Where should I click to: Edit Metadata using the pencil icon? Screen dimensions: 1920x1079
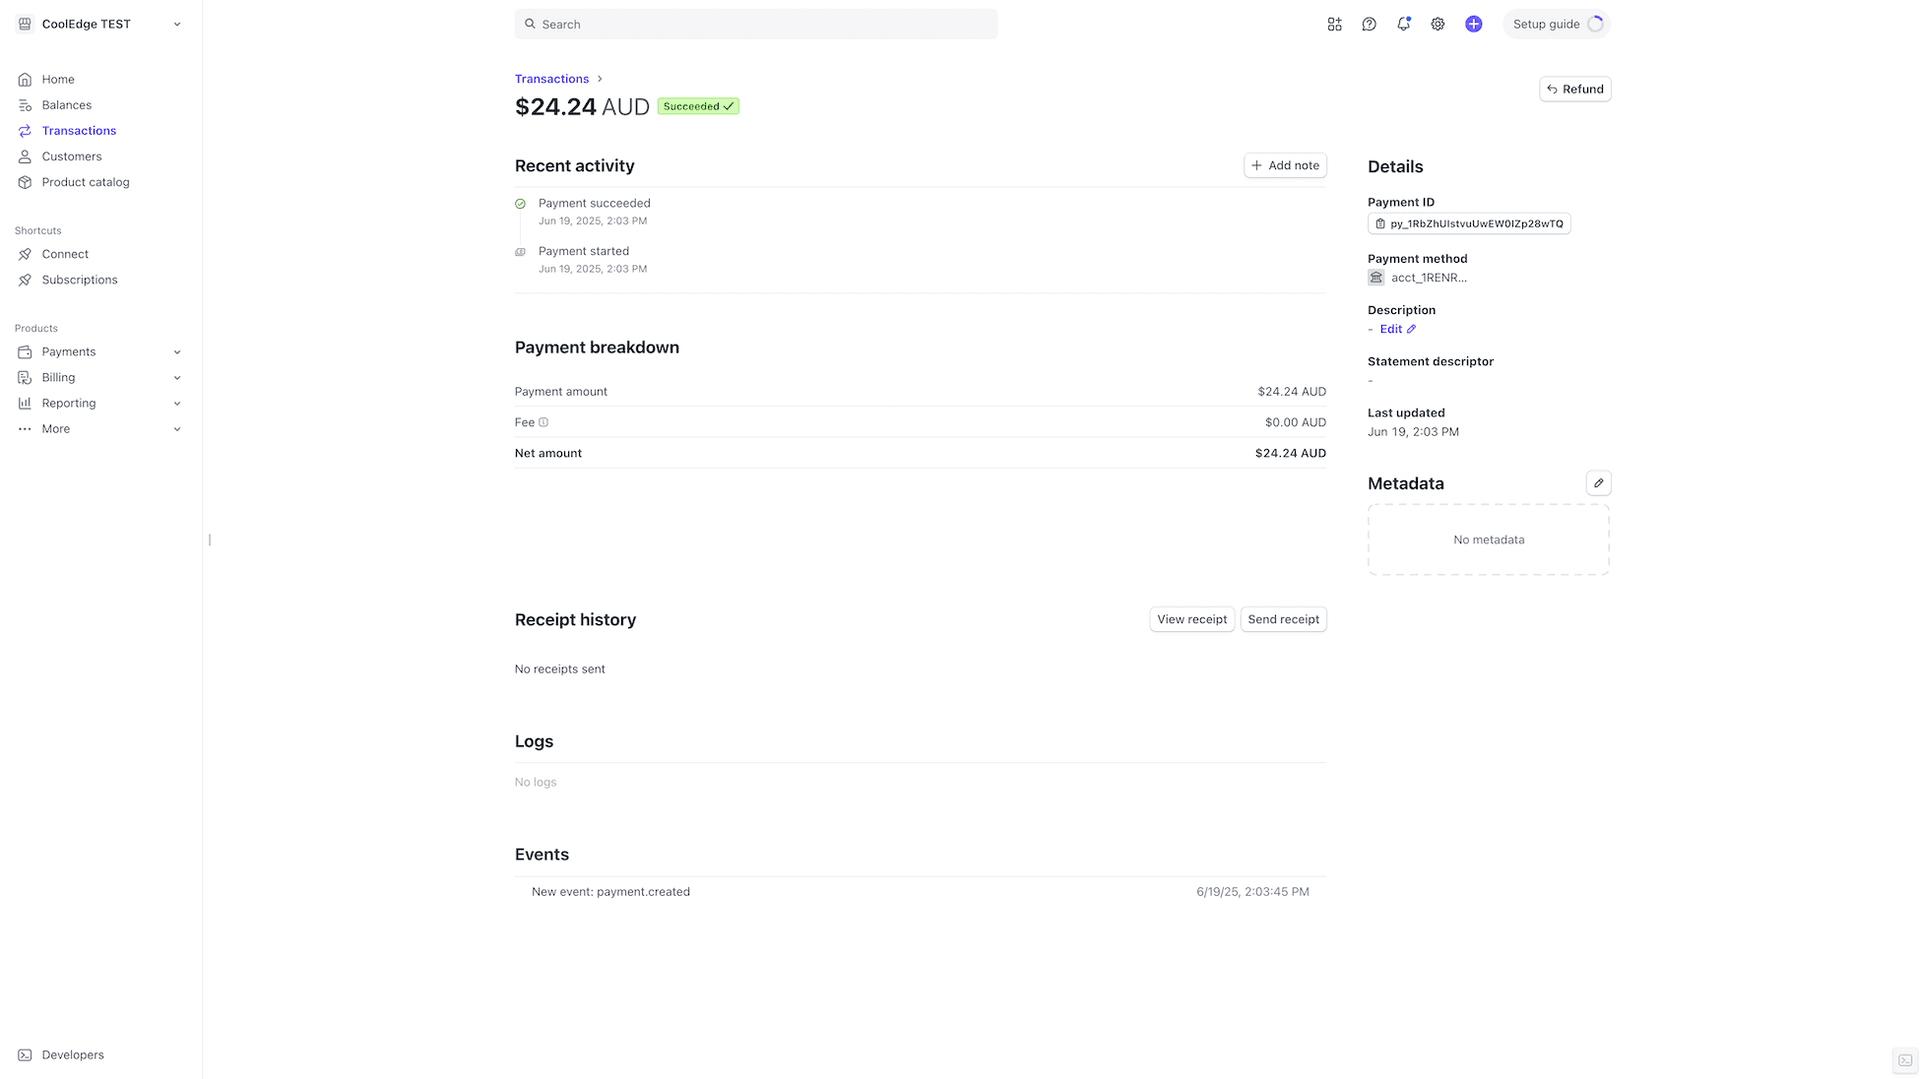[x=1598, y=482]
